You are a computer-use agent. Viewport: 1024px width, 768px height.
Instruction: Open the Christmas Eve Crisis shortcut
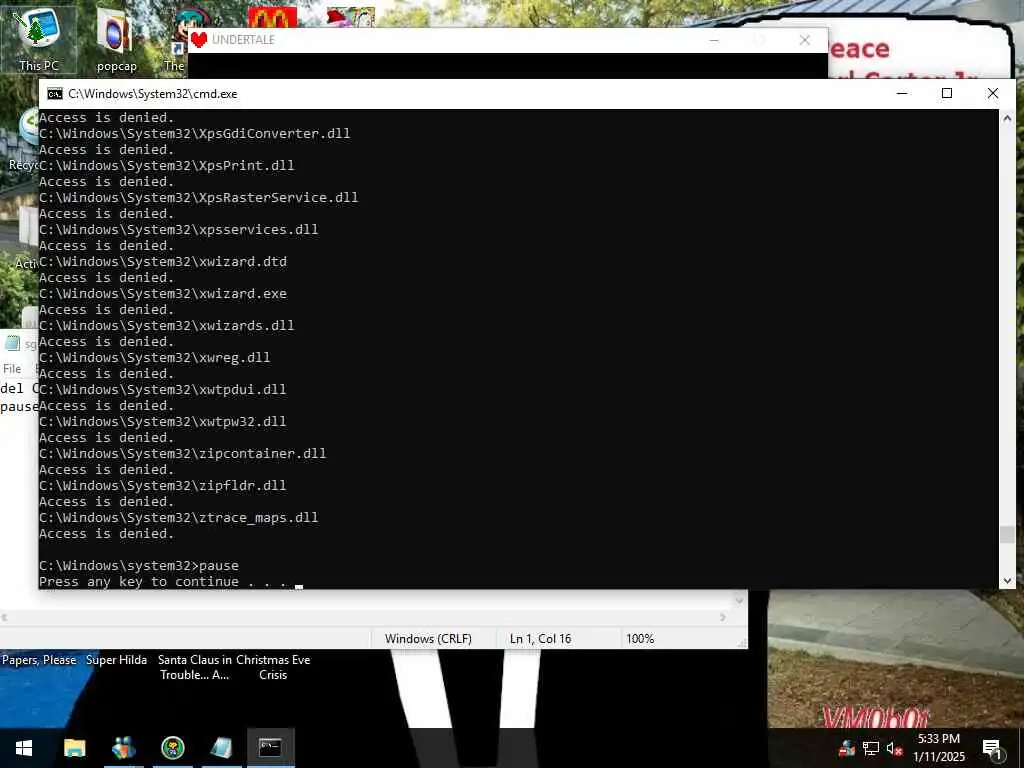point(273,667)
